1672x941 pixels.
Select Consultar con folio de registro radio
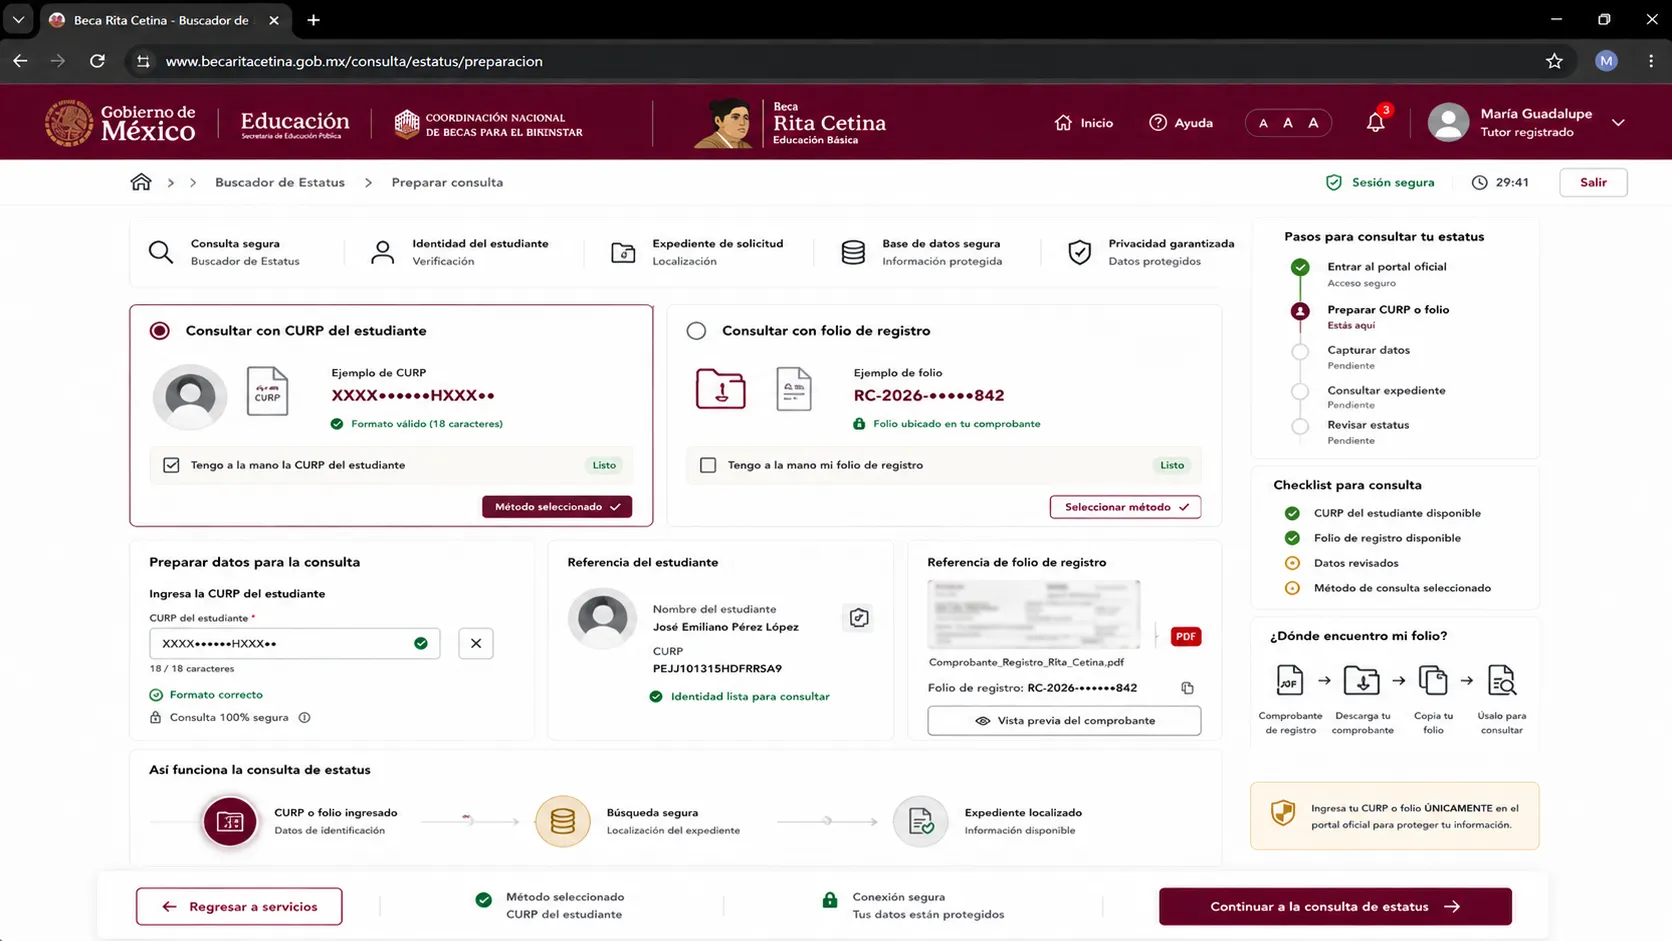coord(696,331)
